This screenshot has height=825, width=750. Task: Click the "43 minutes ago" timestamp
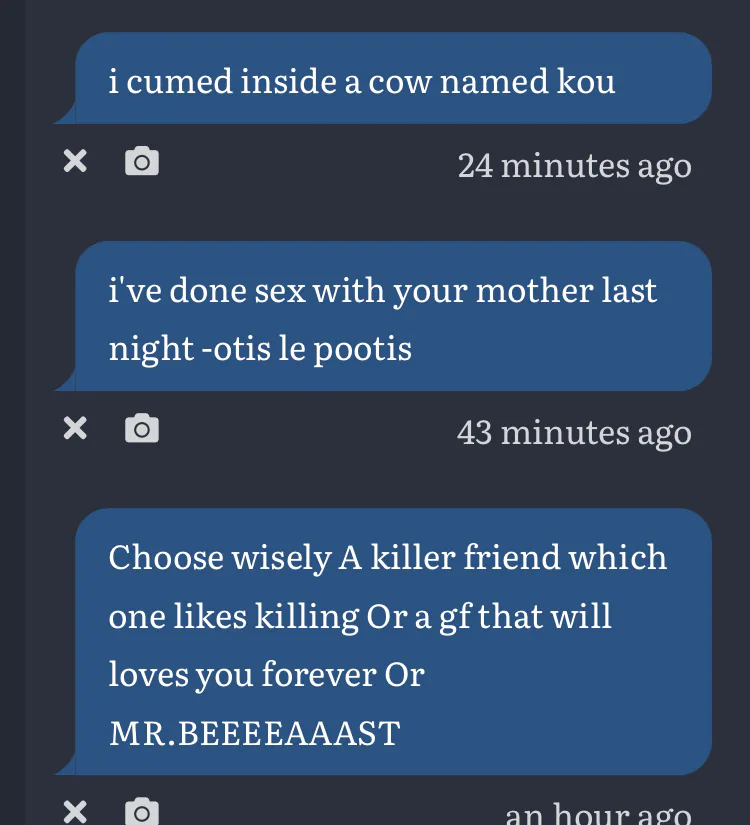coord(574,432)
